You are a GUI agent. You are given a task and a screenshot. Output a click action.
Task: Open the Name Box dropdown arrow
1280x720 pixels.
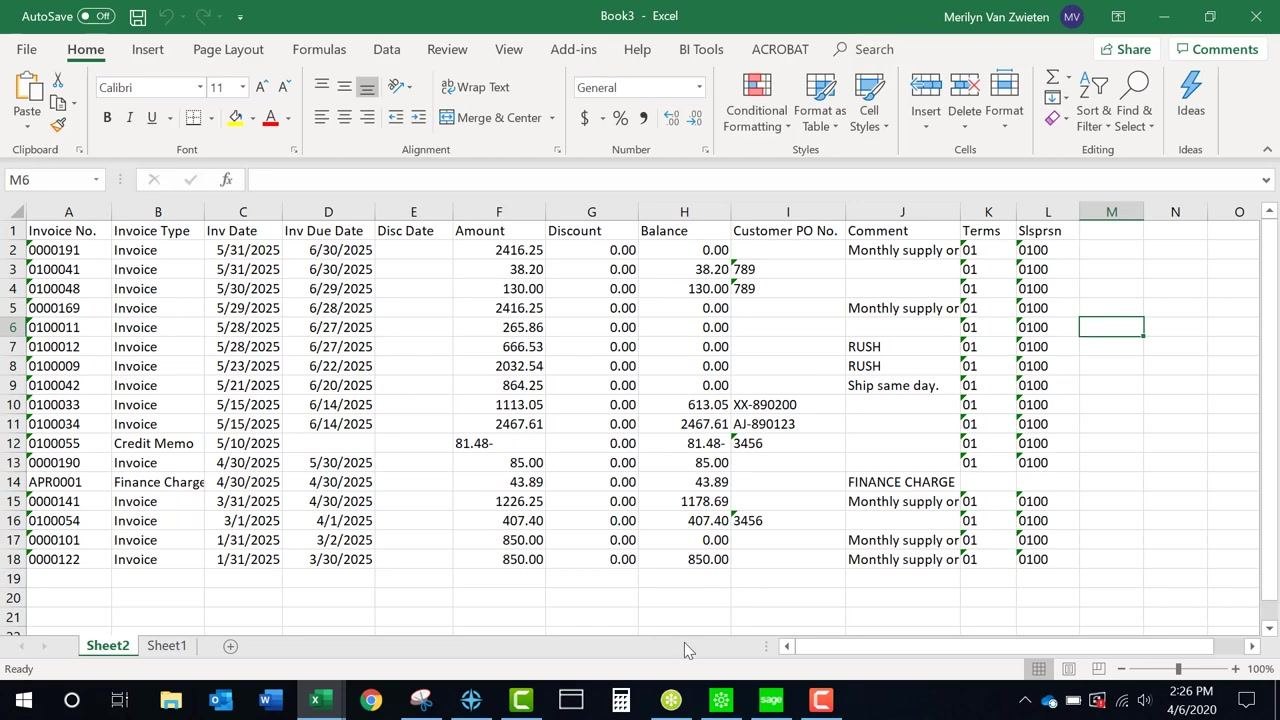(x=96, y=180)
